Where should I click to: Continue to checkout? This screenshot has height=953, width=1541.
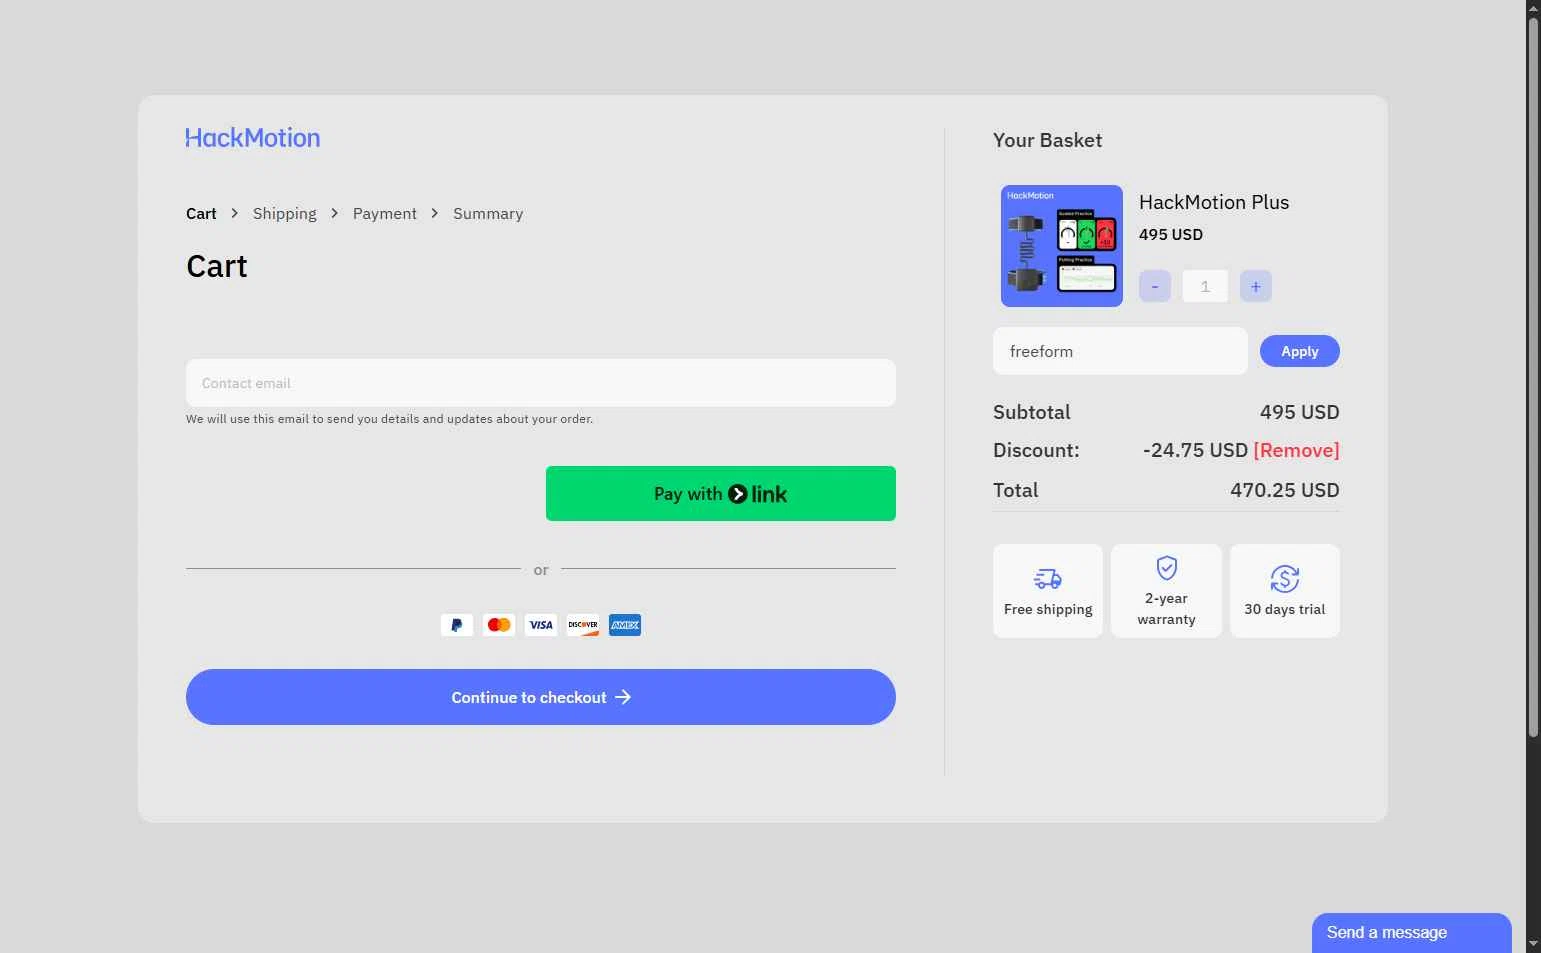click(541, 697)
